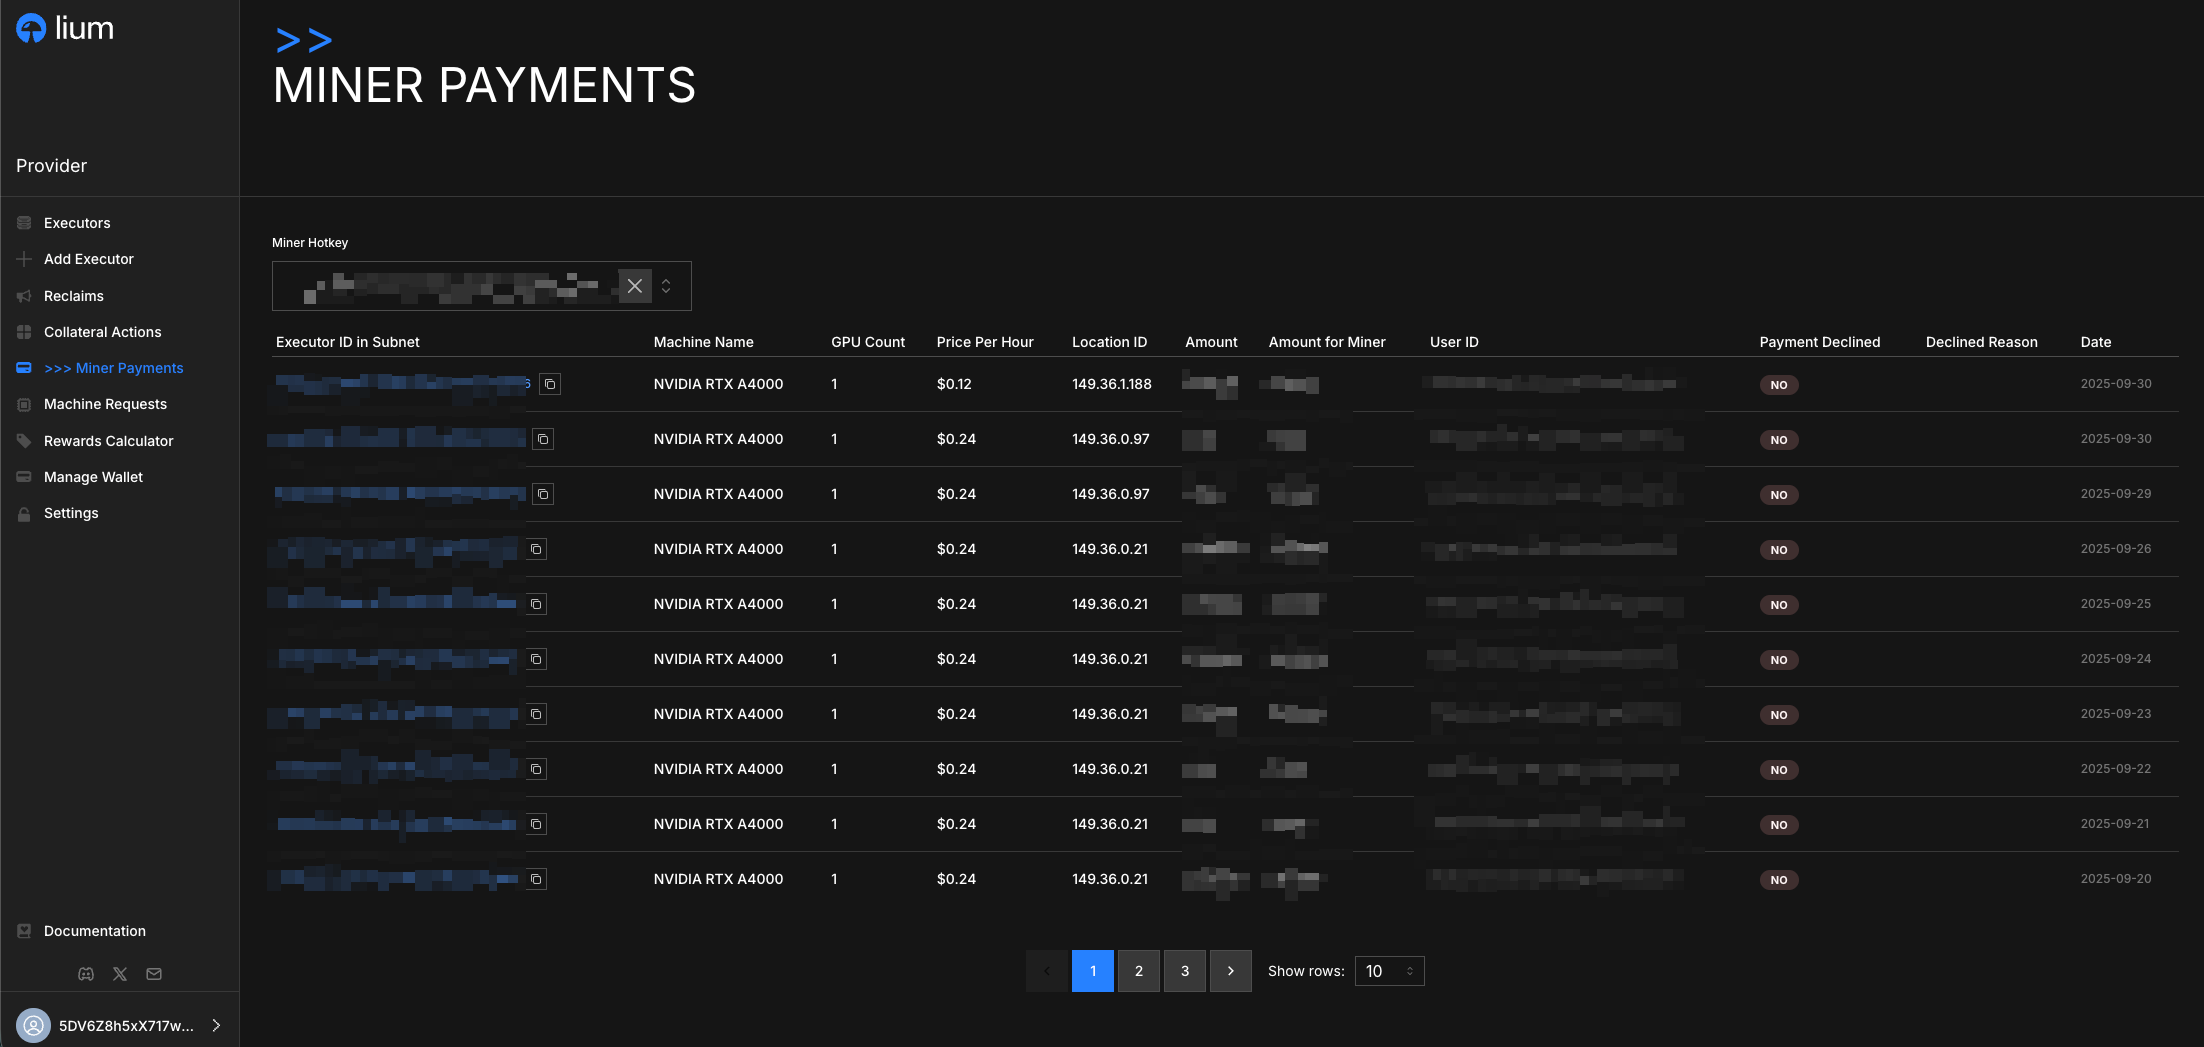Expand the account menu chevron
2204x1047 pixels.
216,1025
